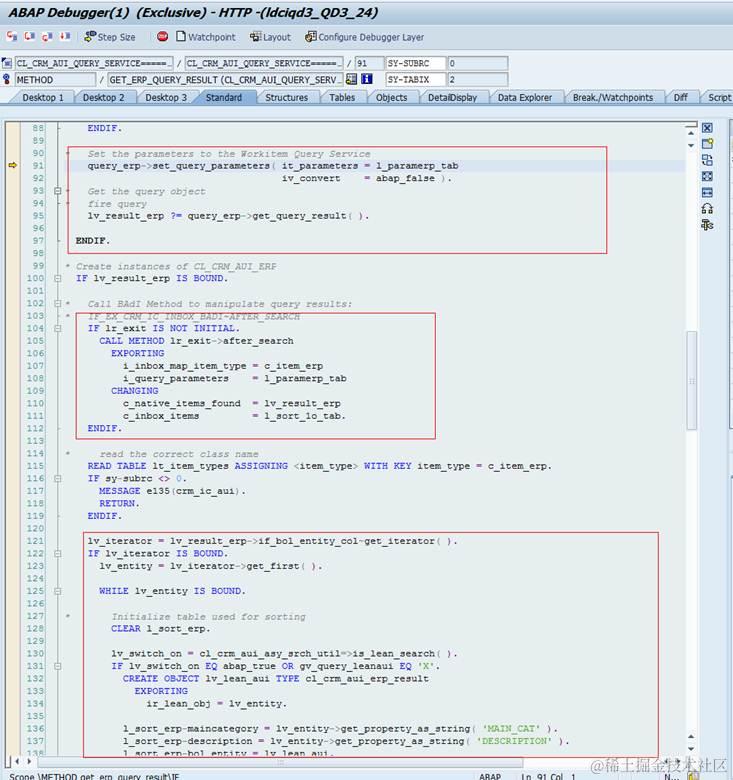Viewport: 733px width, 780px height.
Task: Collapse the IF lr_exit block at line 104
Action: 58,328
